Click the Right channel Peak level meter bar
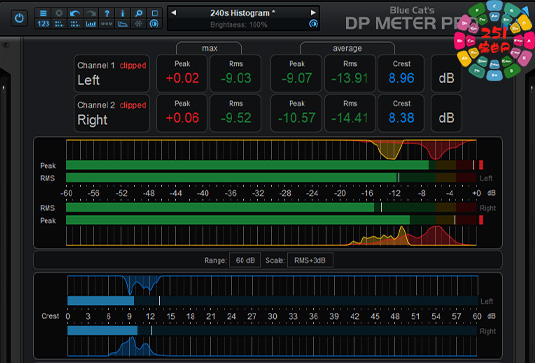The width and height of the screenshot is (535, 363). pos(271,220)
